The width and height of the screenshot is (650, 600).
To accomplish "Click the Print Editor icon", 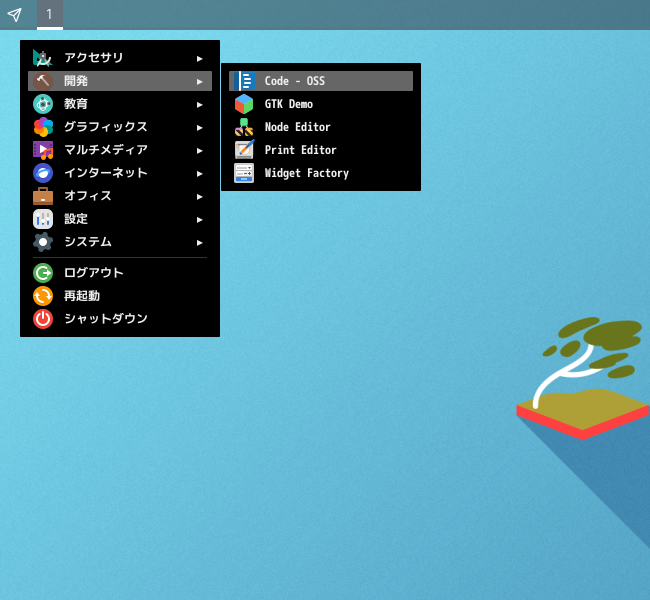I will point(244,150).
